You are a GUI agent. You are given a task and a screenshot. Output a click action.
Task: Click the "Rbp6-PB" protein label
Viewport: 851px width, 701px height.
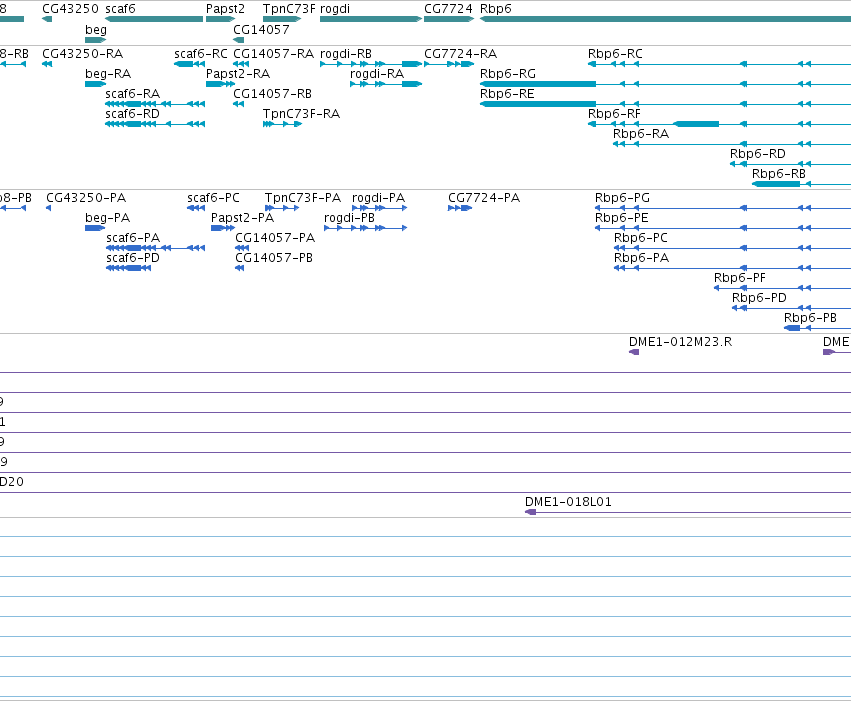coord(810,318)
